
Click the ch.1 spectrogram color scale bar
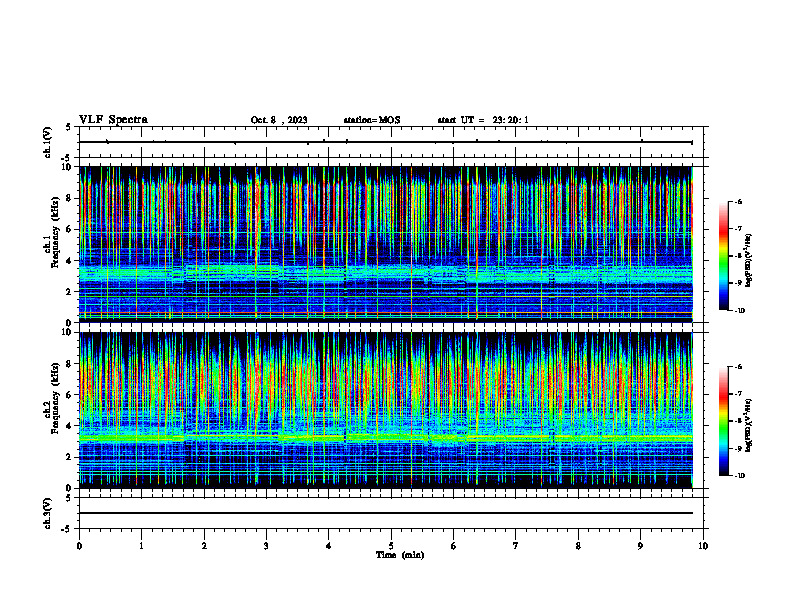pos(723,256)
